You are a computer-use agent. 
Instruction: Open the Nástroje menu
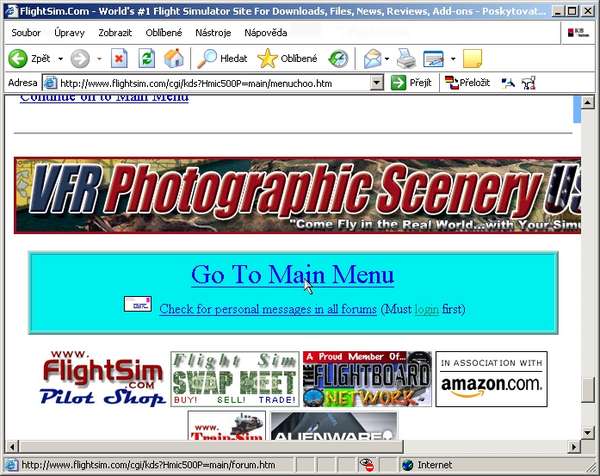[213, 33]
